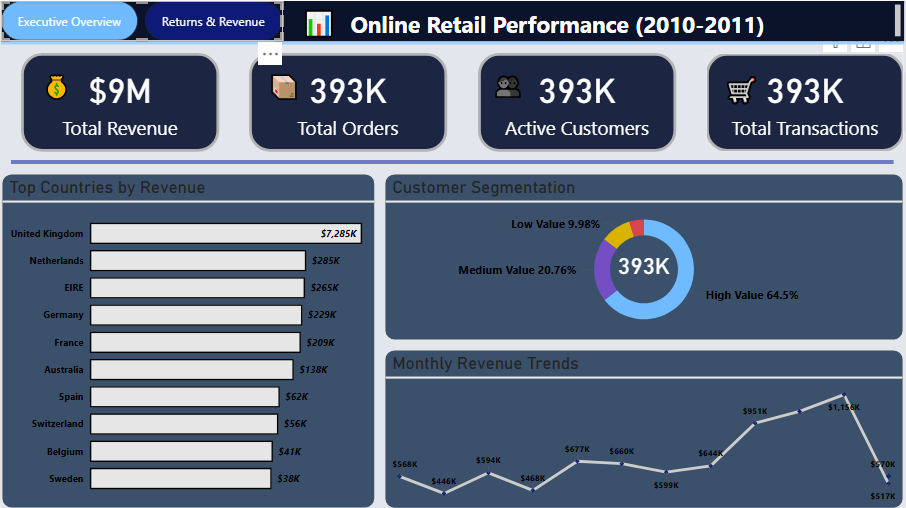Viewport: 906px width, 508px height.
Task: Open the More options ellipsis menu
Action: point(270,54)
